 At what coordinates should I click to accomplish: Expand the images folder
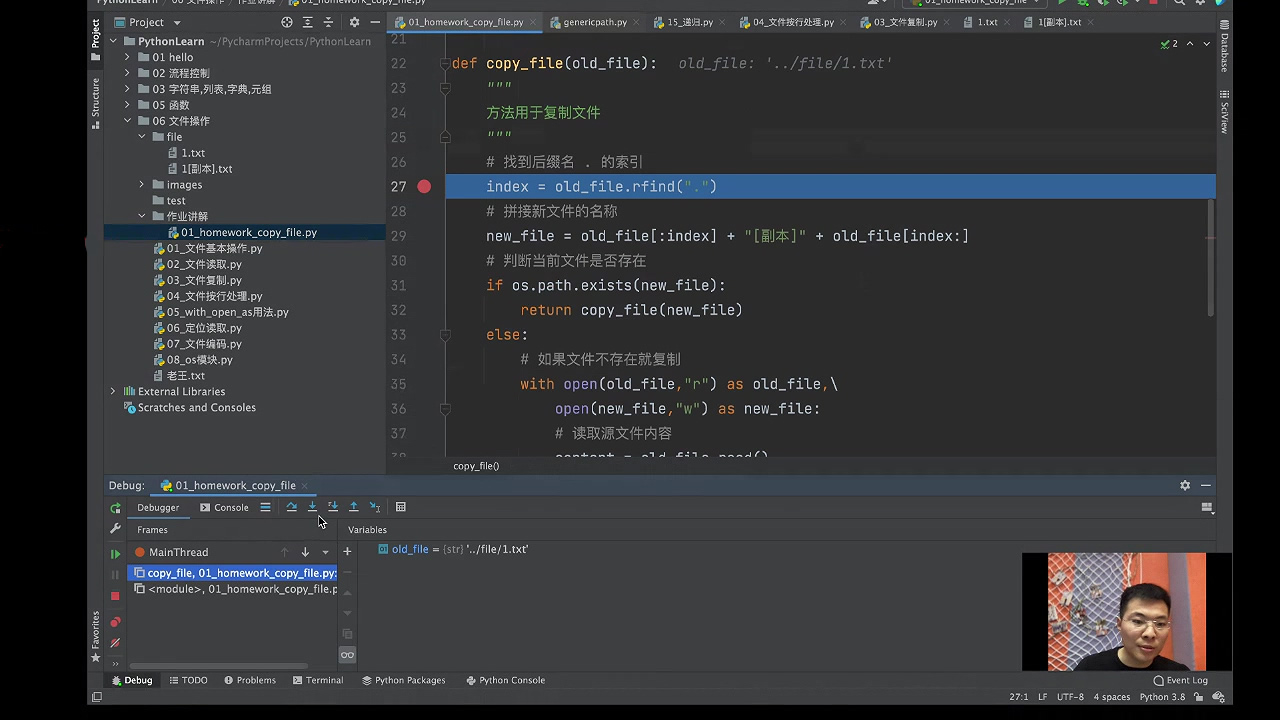tap(142, 185)
